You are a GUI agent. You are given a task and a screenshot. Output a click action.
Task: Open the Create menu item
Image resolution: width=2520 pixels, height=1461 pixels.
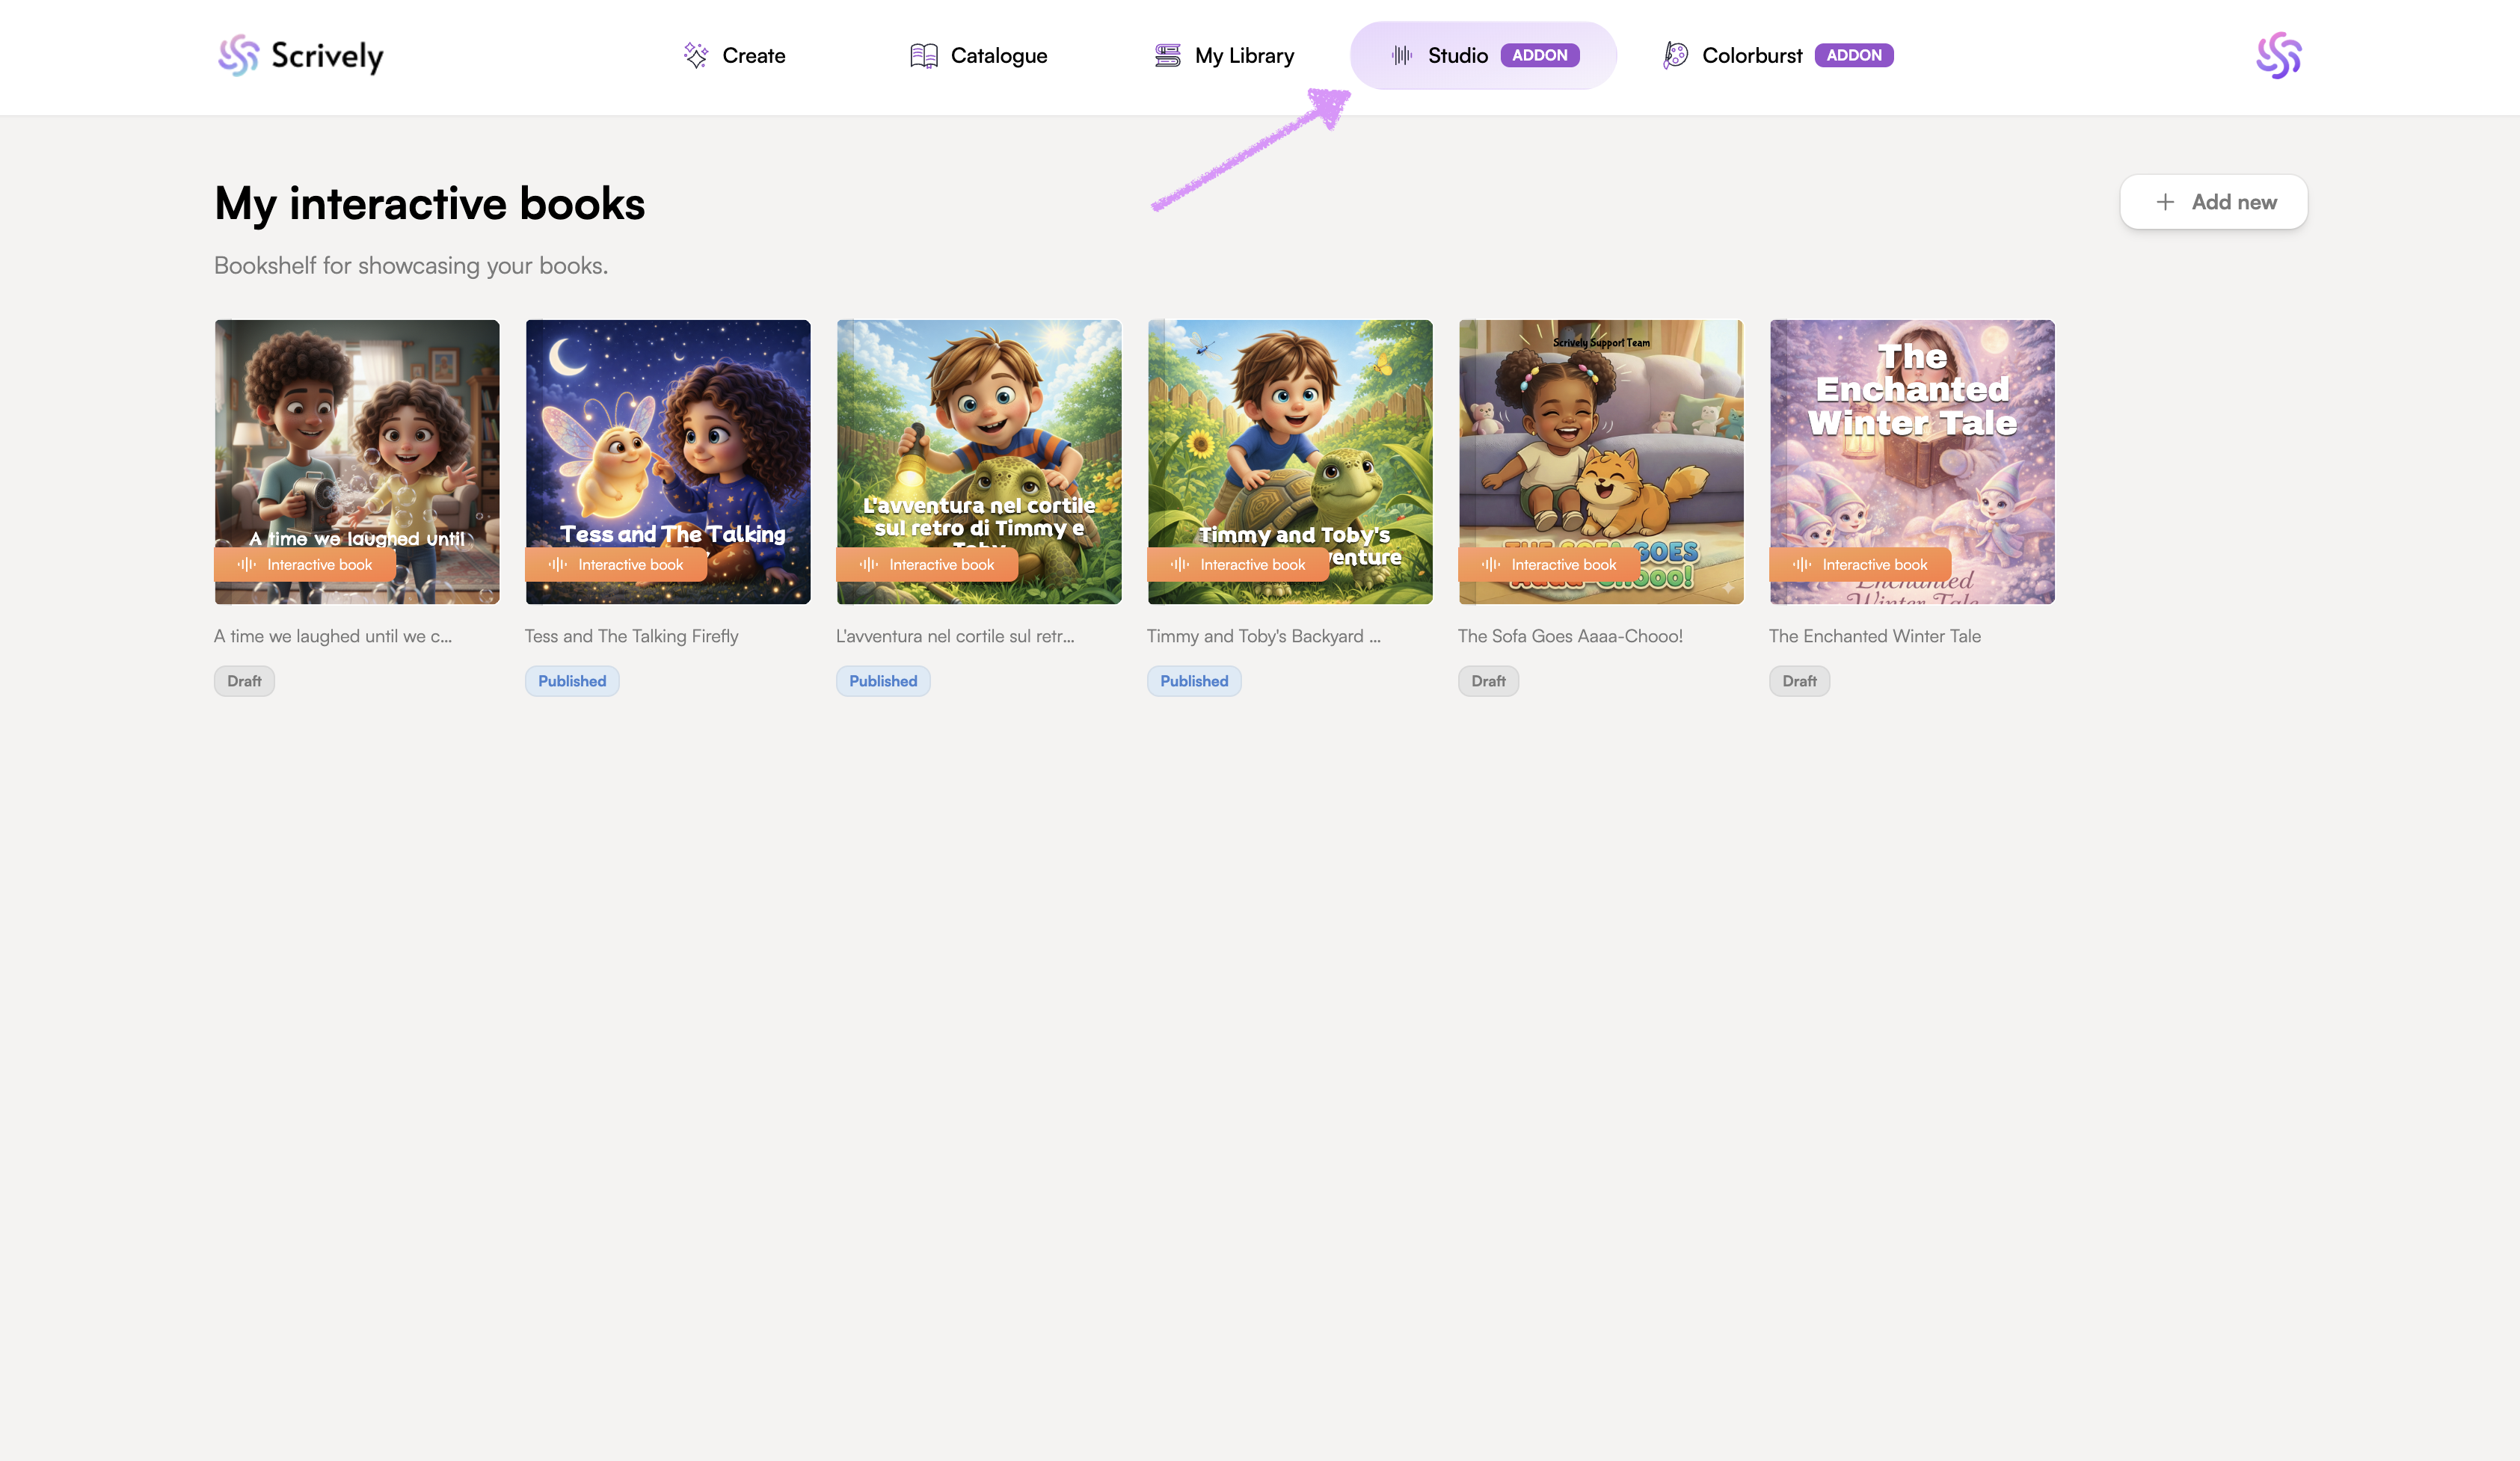(753, 55)
